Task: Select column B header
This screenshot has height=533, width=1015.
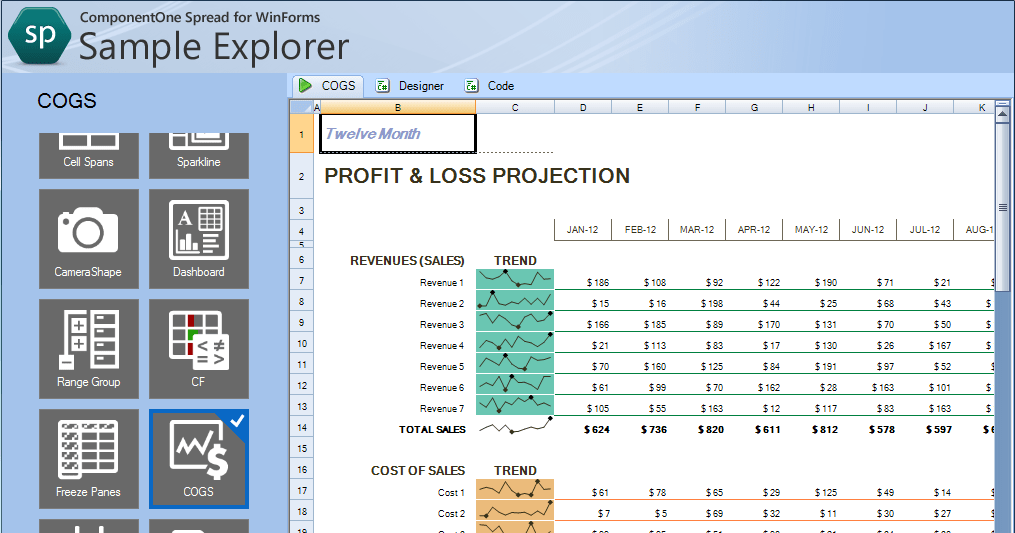Action: click(x=397, y=108)
